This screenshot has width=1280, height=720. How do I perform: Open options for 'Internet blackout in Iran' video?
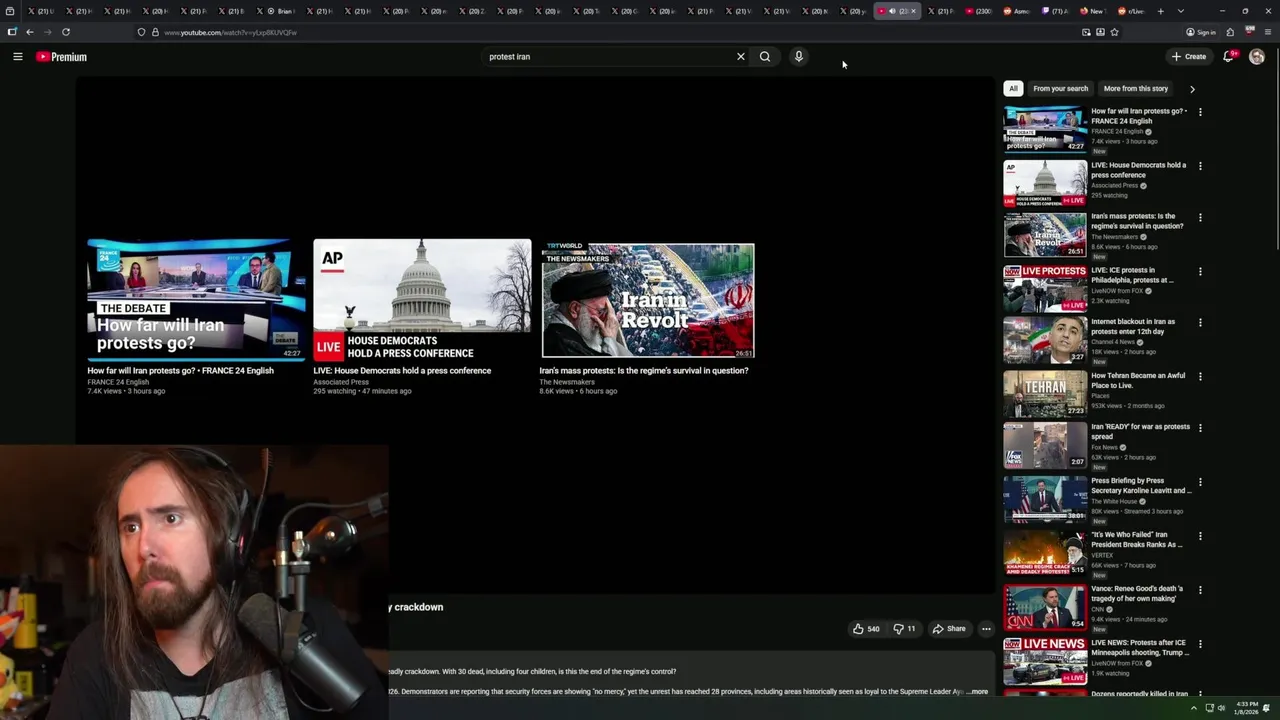(x=1200, y=323)
